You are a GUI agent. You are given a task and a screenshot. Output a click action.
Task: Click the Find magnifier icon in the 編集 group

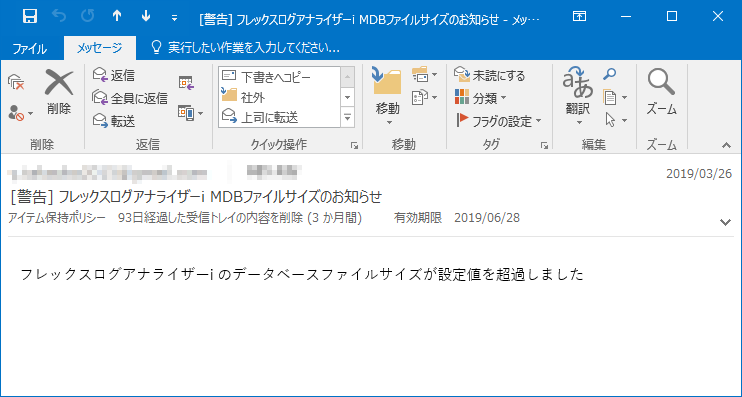pyautogui.click(x=609, y=74)
